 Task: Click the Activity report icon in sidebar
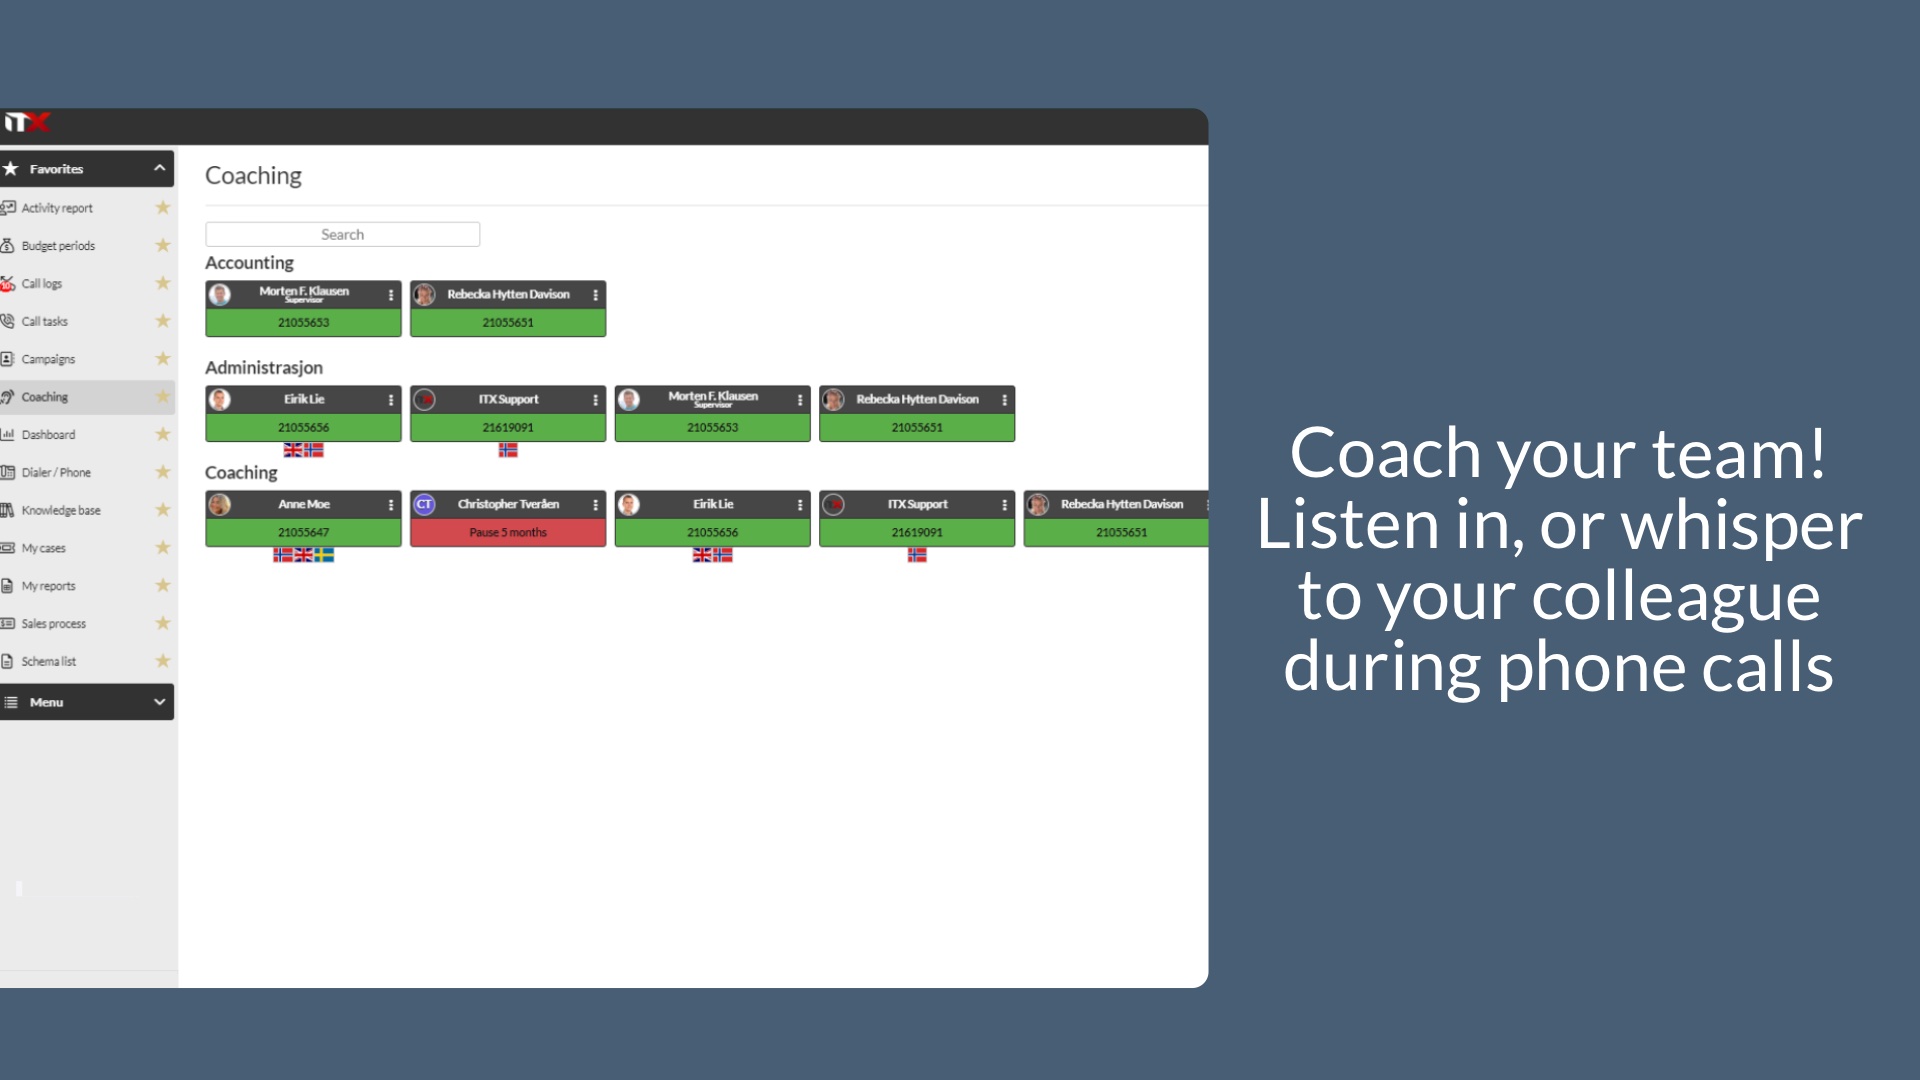pyautogui.click(x=9, y=207)
